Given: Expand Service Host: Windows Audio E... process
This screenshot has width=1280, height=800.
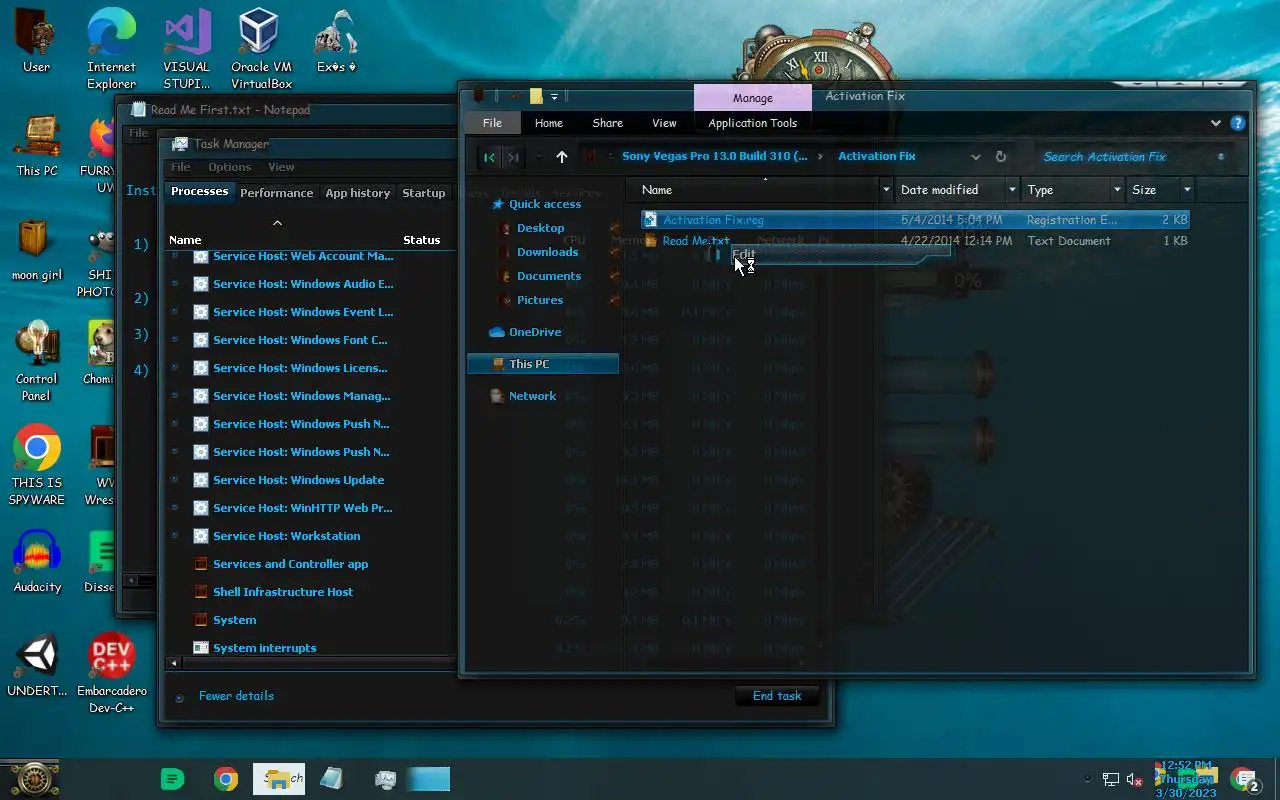Looking at the screenshot, I should pos(175,284).
